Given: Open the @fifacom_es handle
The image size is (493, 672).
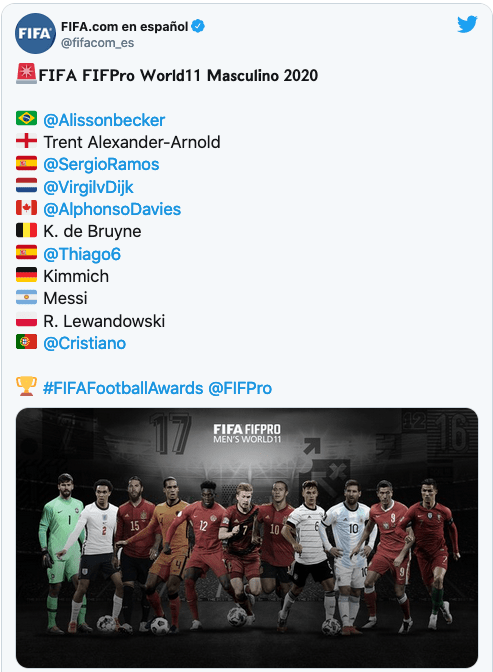Looking at the screenshot, I should click(97, 43).
